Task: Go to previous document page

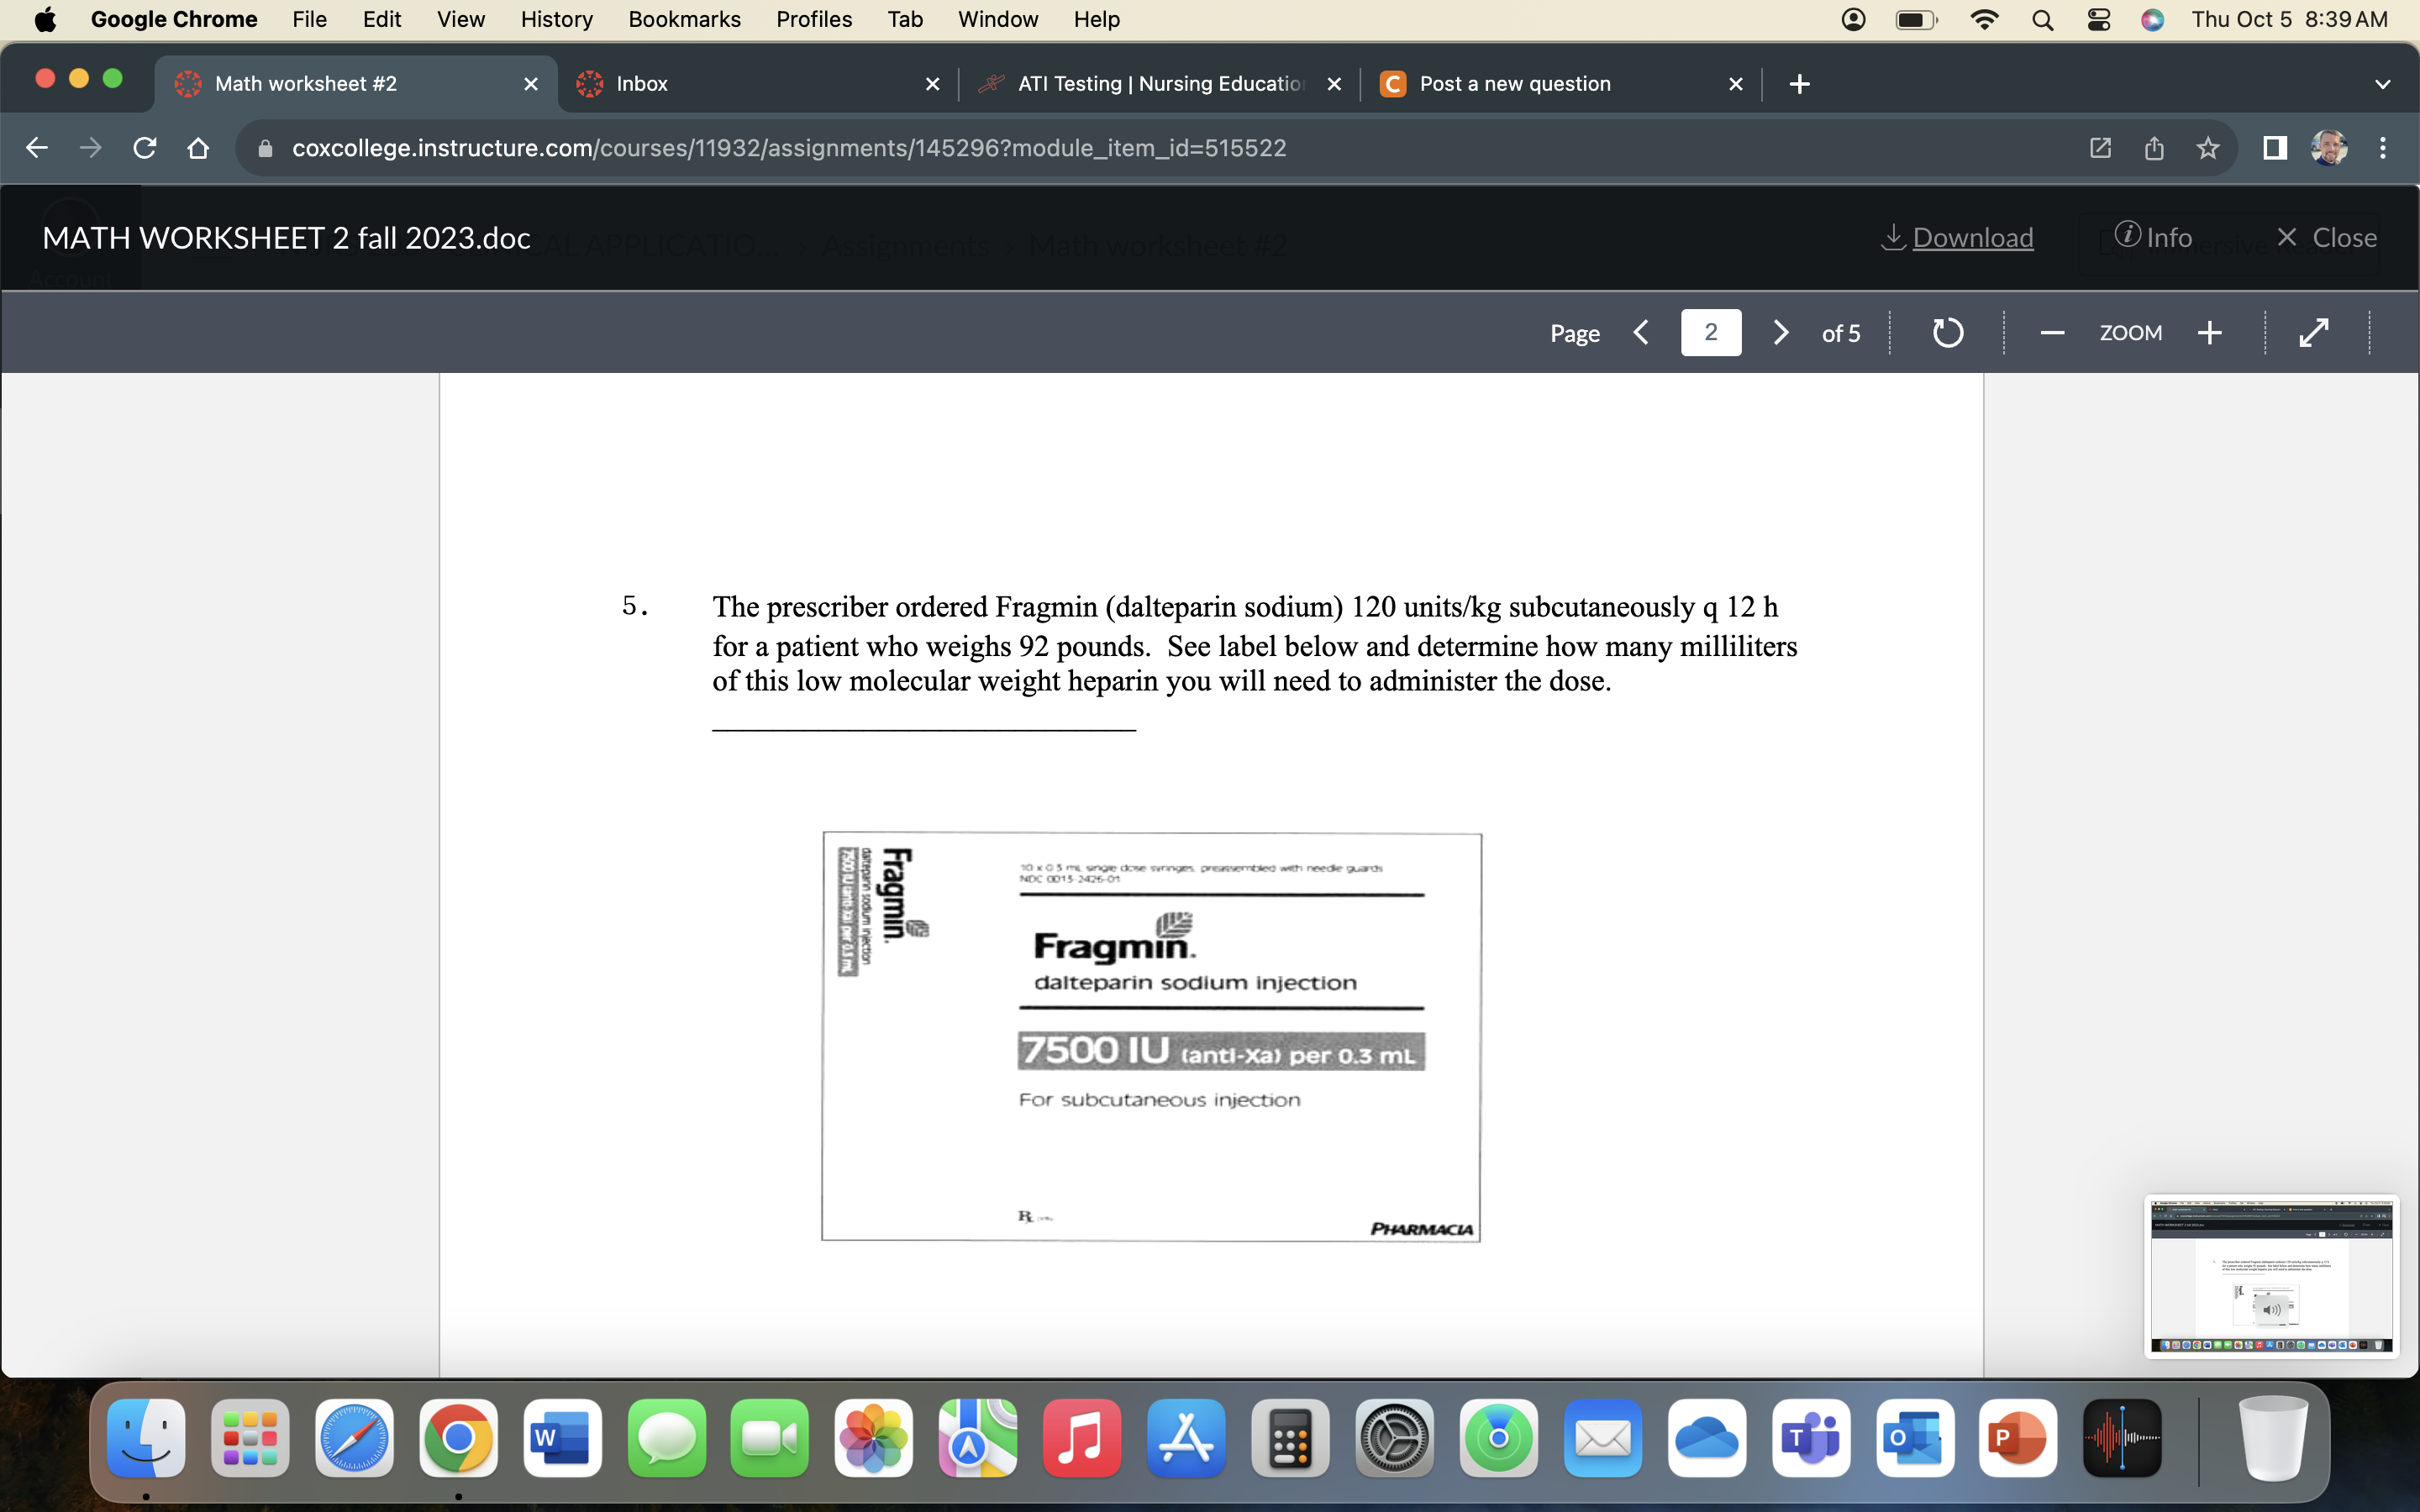Action: 1641,333
